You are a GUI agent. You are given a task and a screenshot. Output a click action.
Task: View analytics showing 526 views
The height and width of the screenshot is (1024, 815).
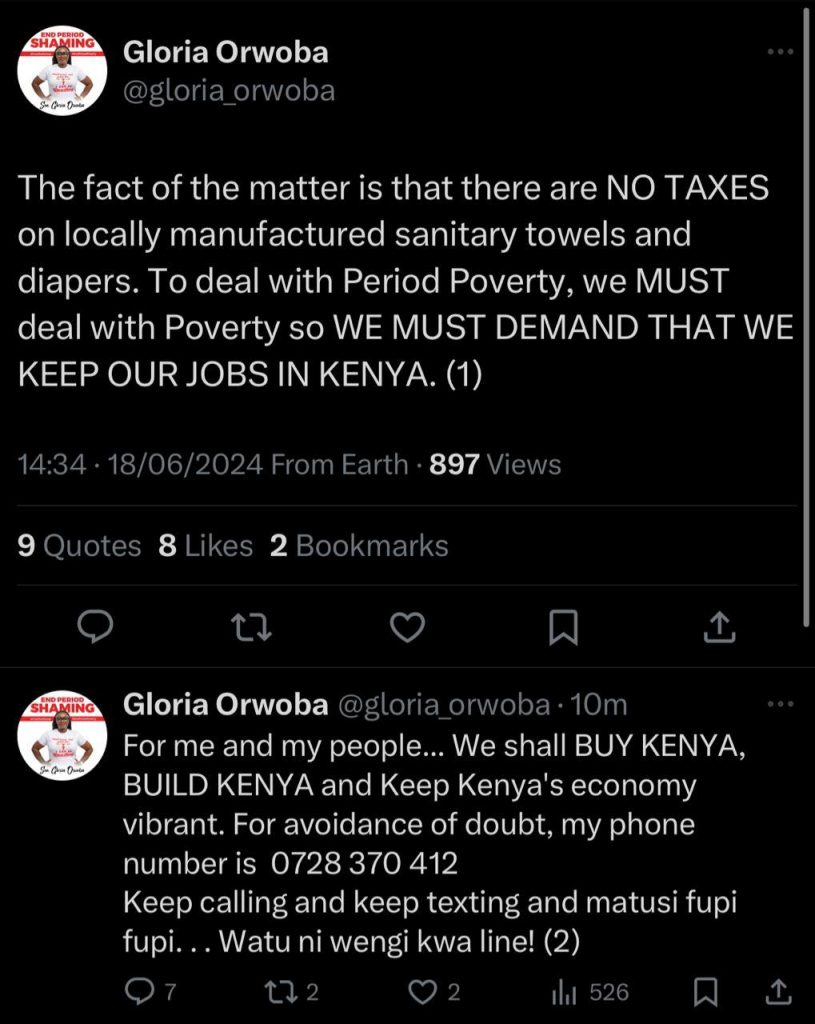(x=591, y=991)
